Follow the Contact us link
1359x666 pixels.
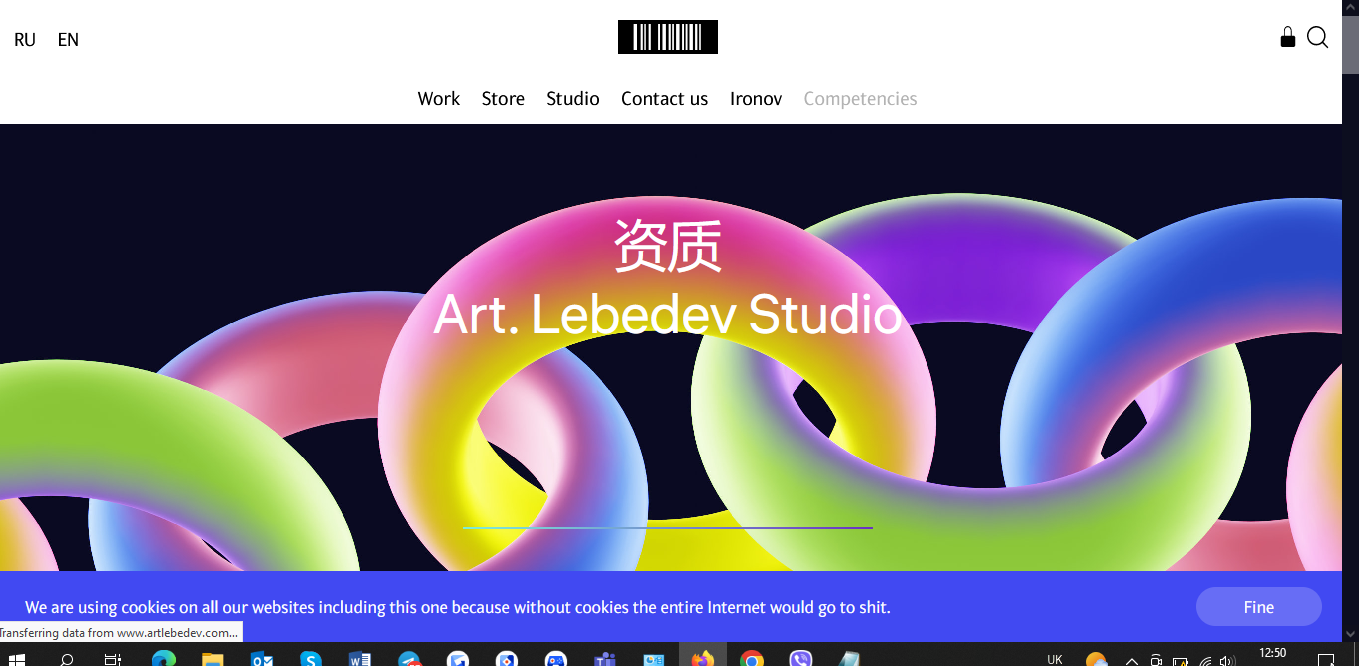pyautogui.click(x=664, y=98)
